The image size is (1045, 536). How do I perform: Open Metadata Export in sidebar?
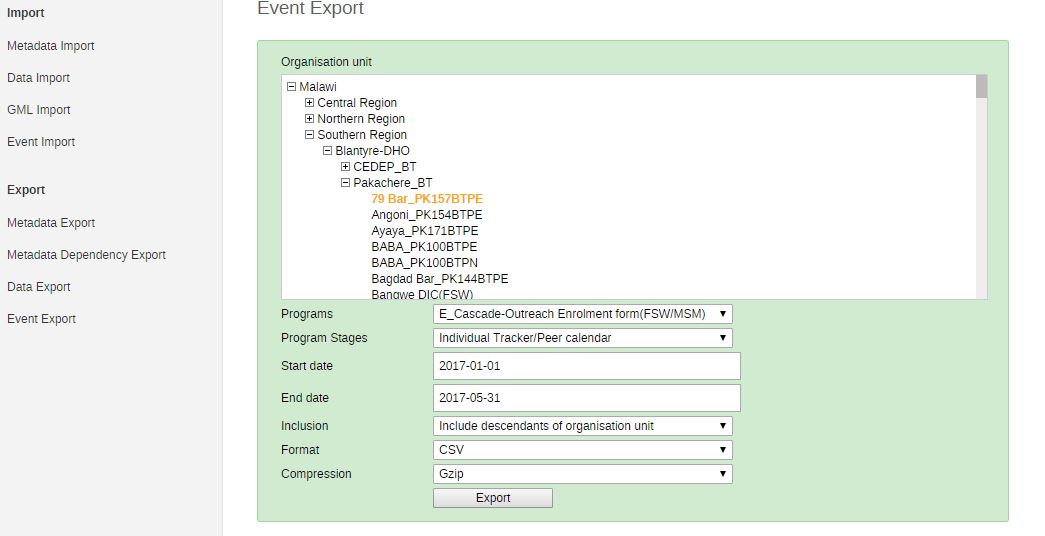51,223
